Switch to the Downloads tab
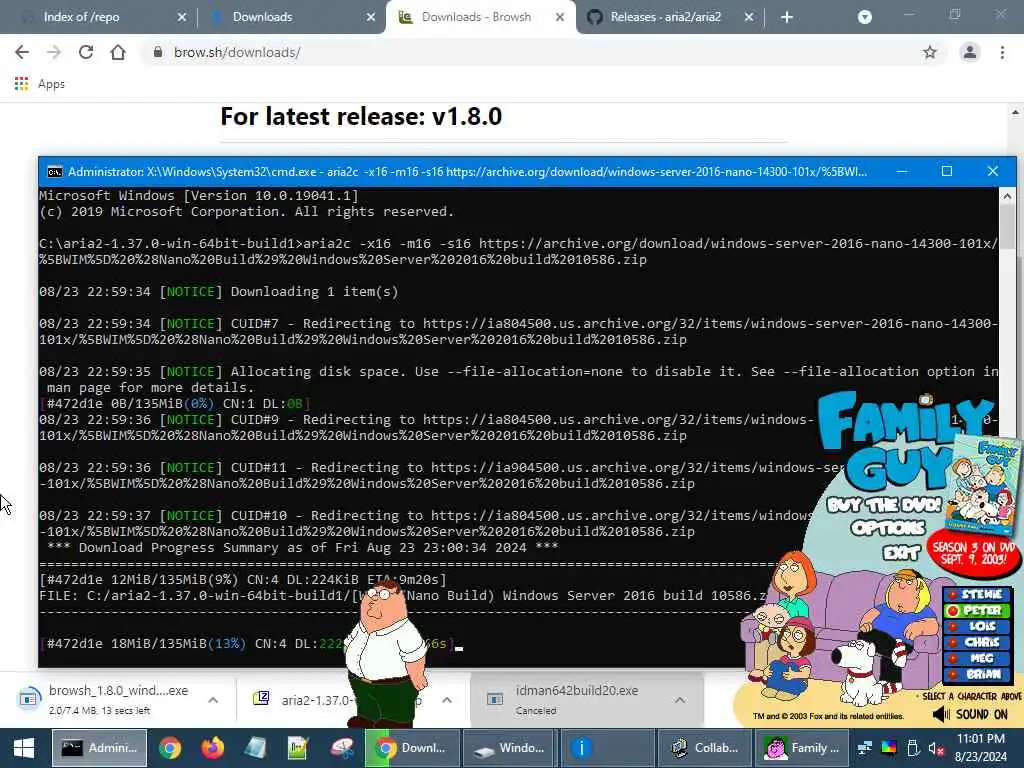 (x=287, y=17)
